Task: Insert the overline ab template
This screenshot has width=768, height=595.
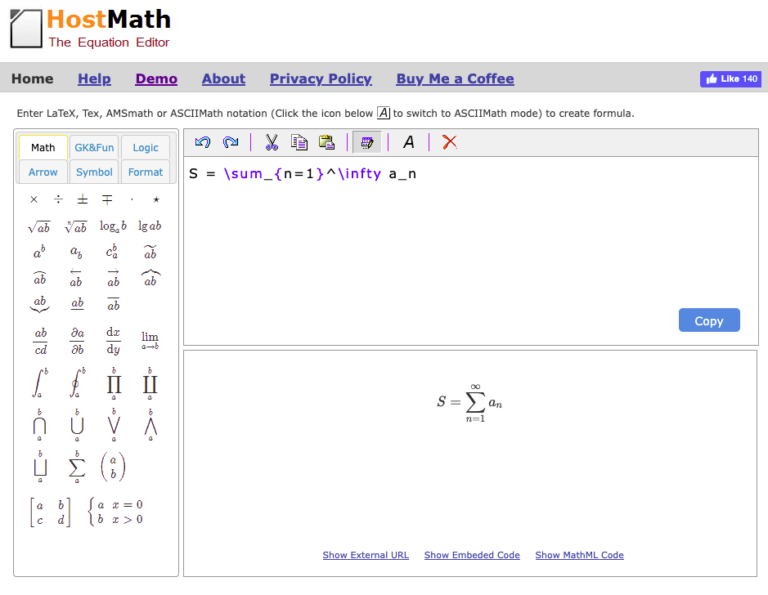Action: [113, 304]
